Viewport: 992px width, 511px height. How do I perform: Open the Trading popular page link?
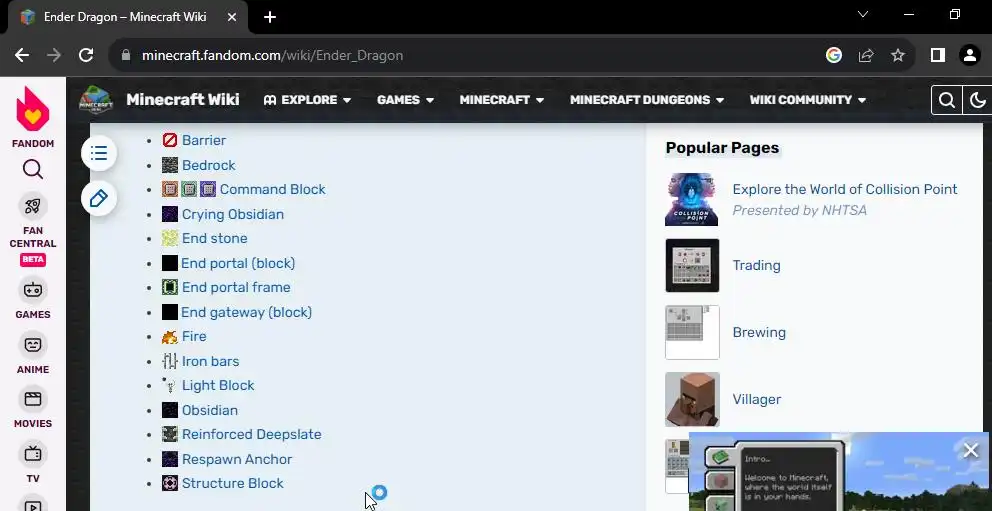(x=757, y=266)
